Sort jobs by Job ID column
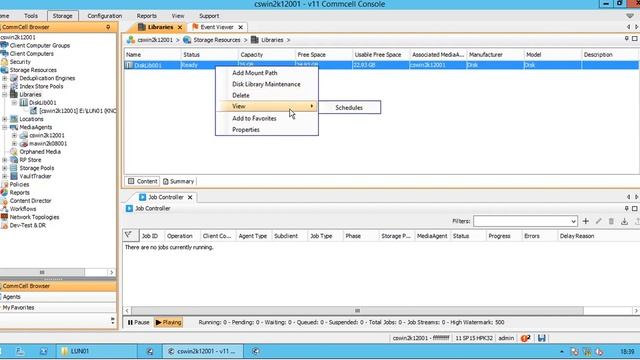The image size is (640, 360). pyautogui.click(x=149, y=236)
